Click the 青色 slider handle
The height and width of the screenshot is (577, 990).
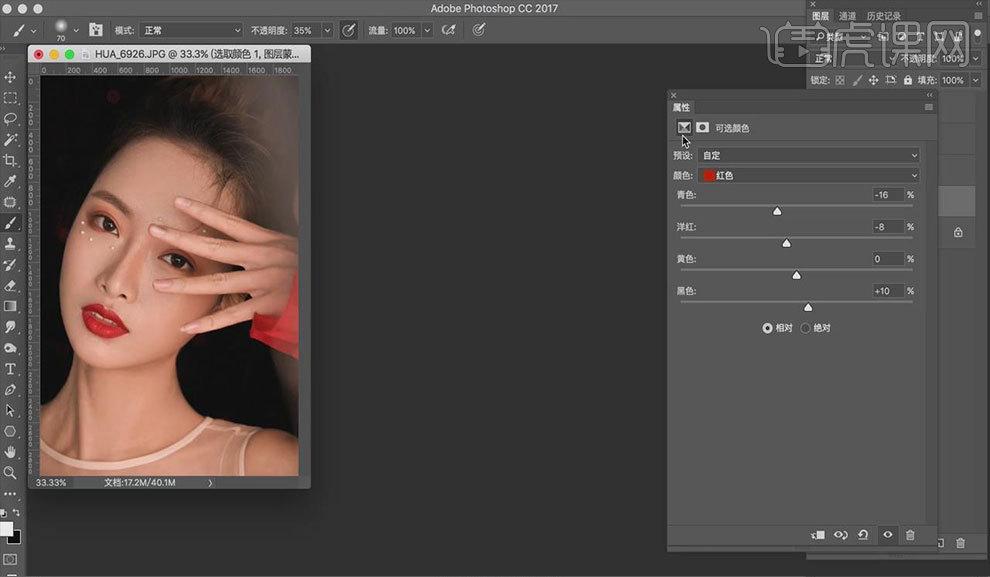[x=777, y=211]
